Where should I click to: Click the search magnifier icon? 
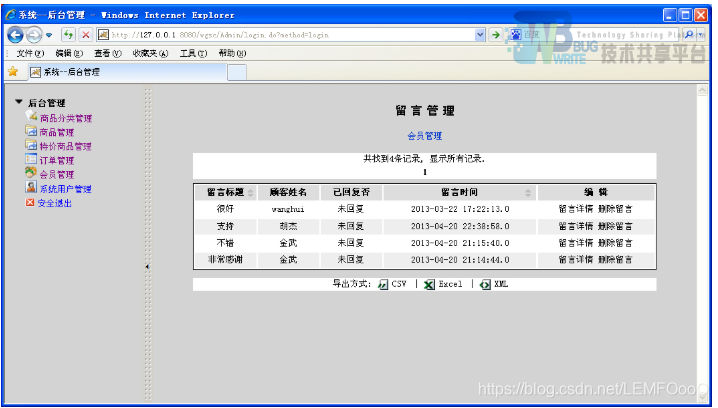[x=689, y=34]
